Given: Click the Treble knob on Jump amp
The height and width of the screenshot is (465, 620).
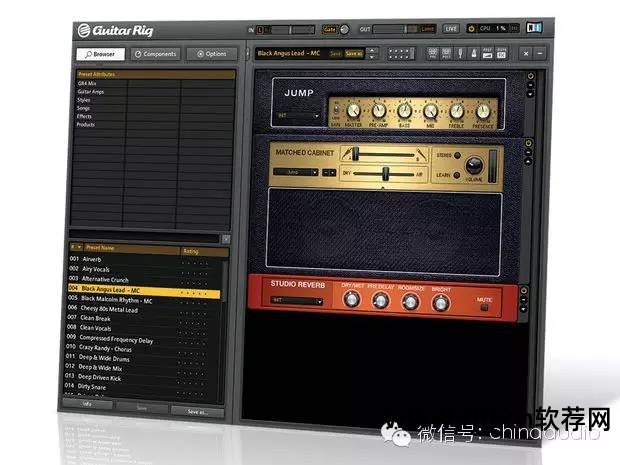Looking at the screenshot, I should point(455,111).
